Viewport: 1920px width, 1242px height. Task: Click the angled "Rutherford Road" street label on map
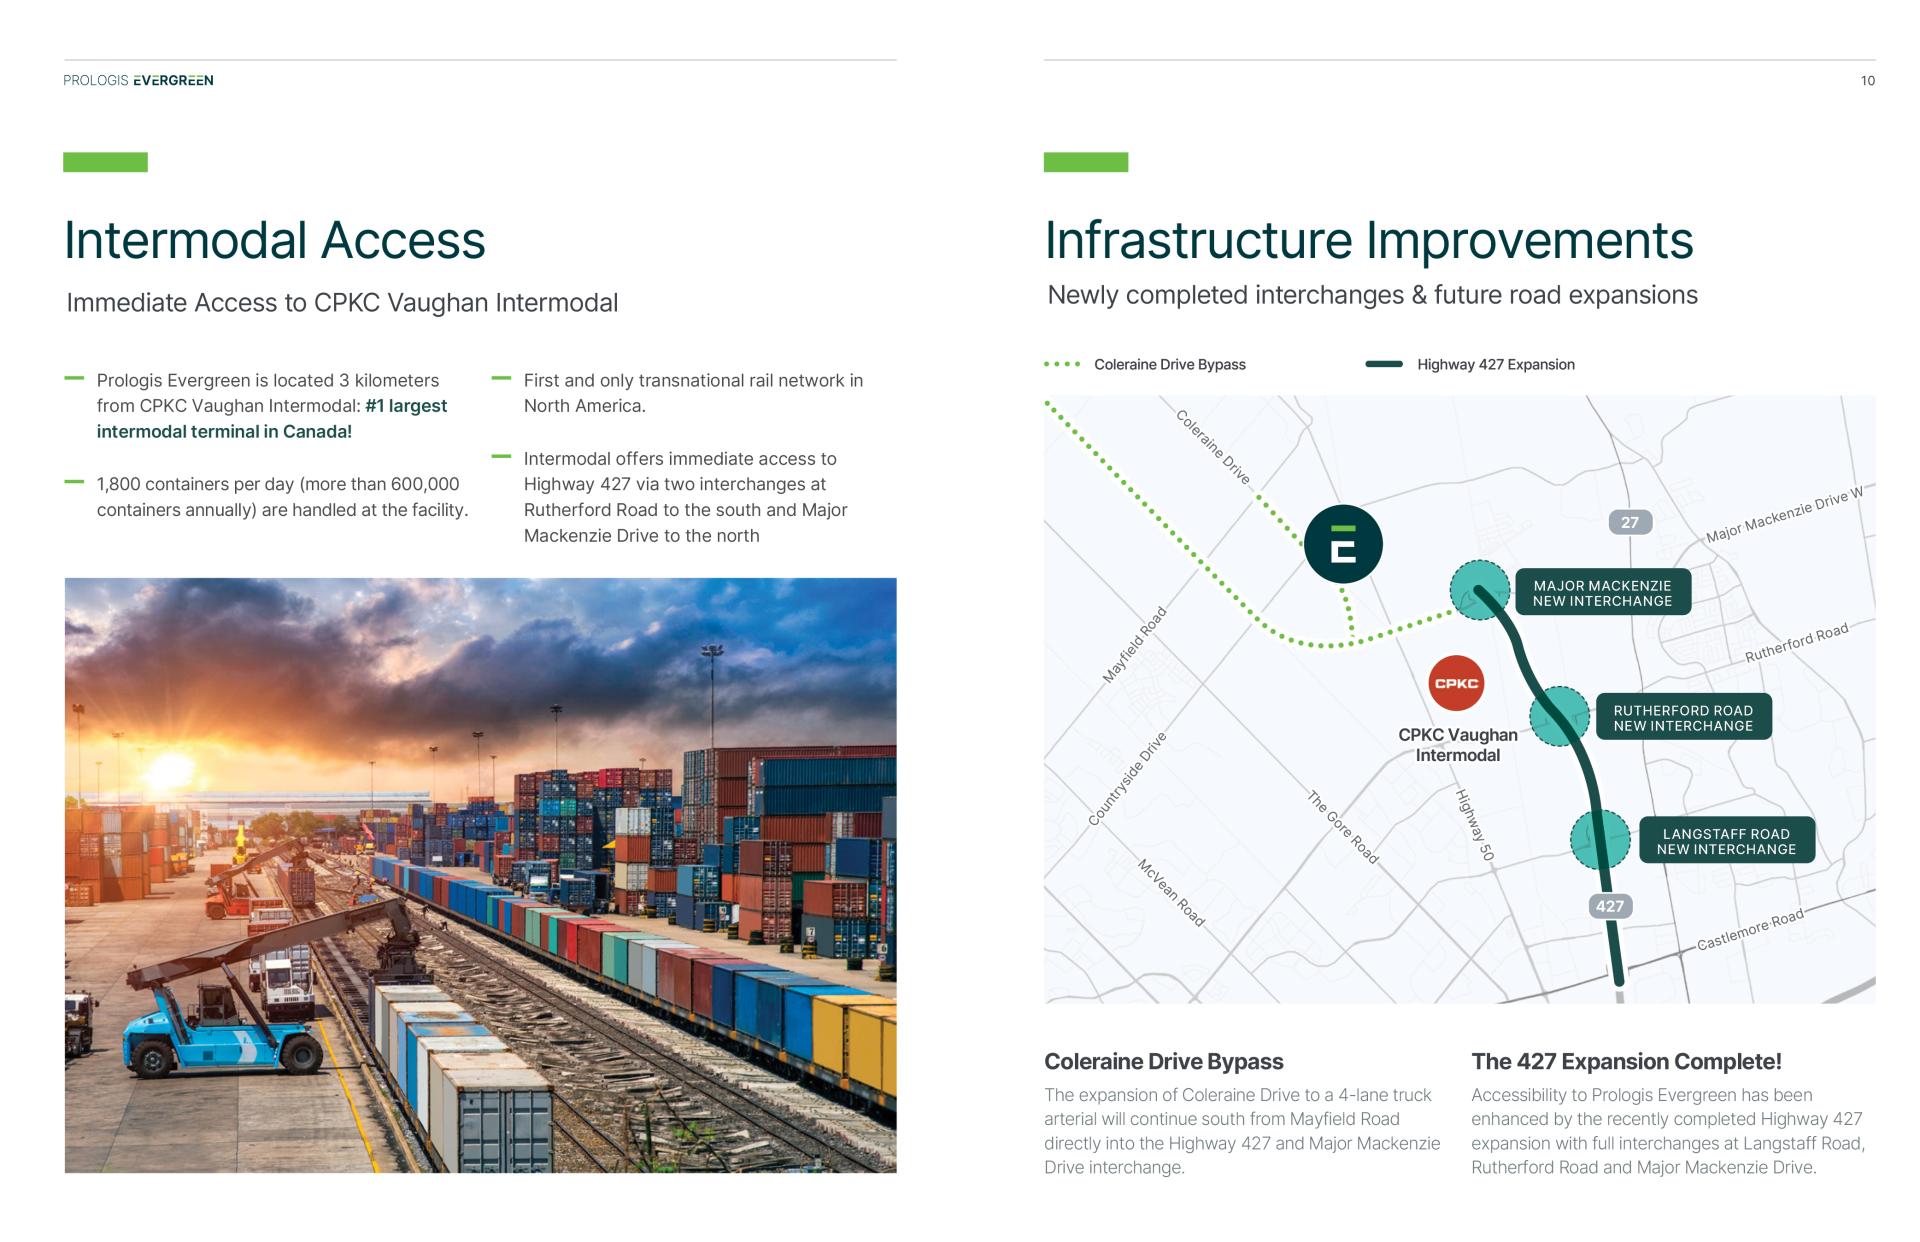pos(1797,643)
